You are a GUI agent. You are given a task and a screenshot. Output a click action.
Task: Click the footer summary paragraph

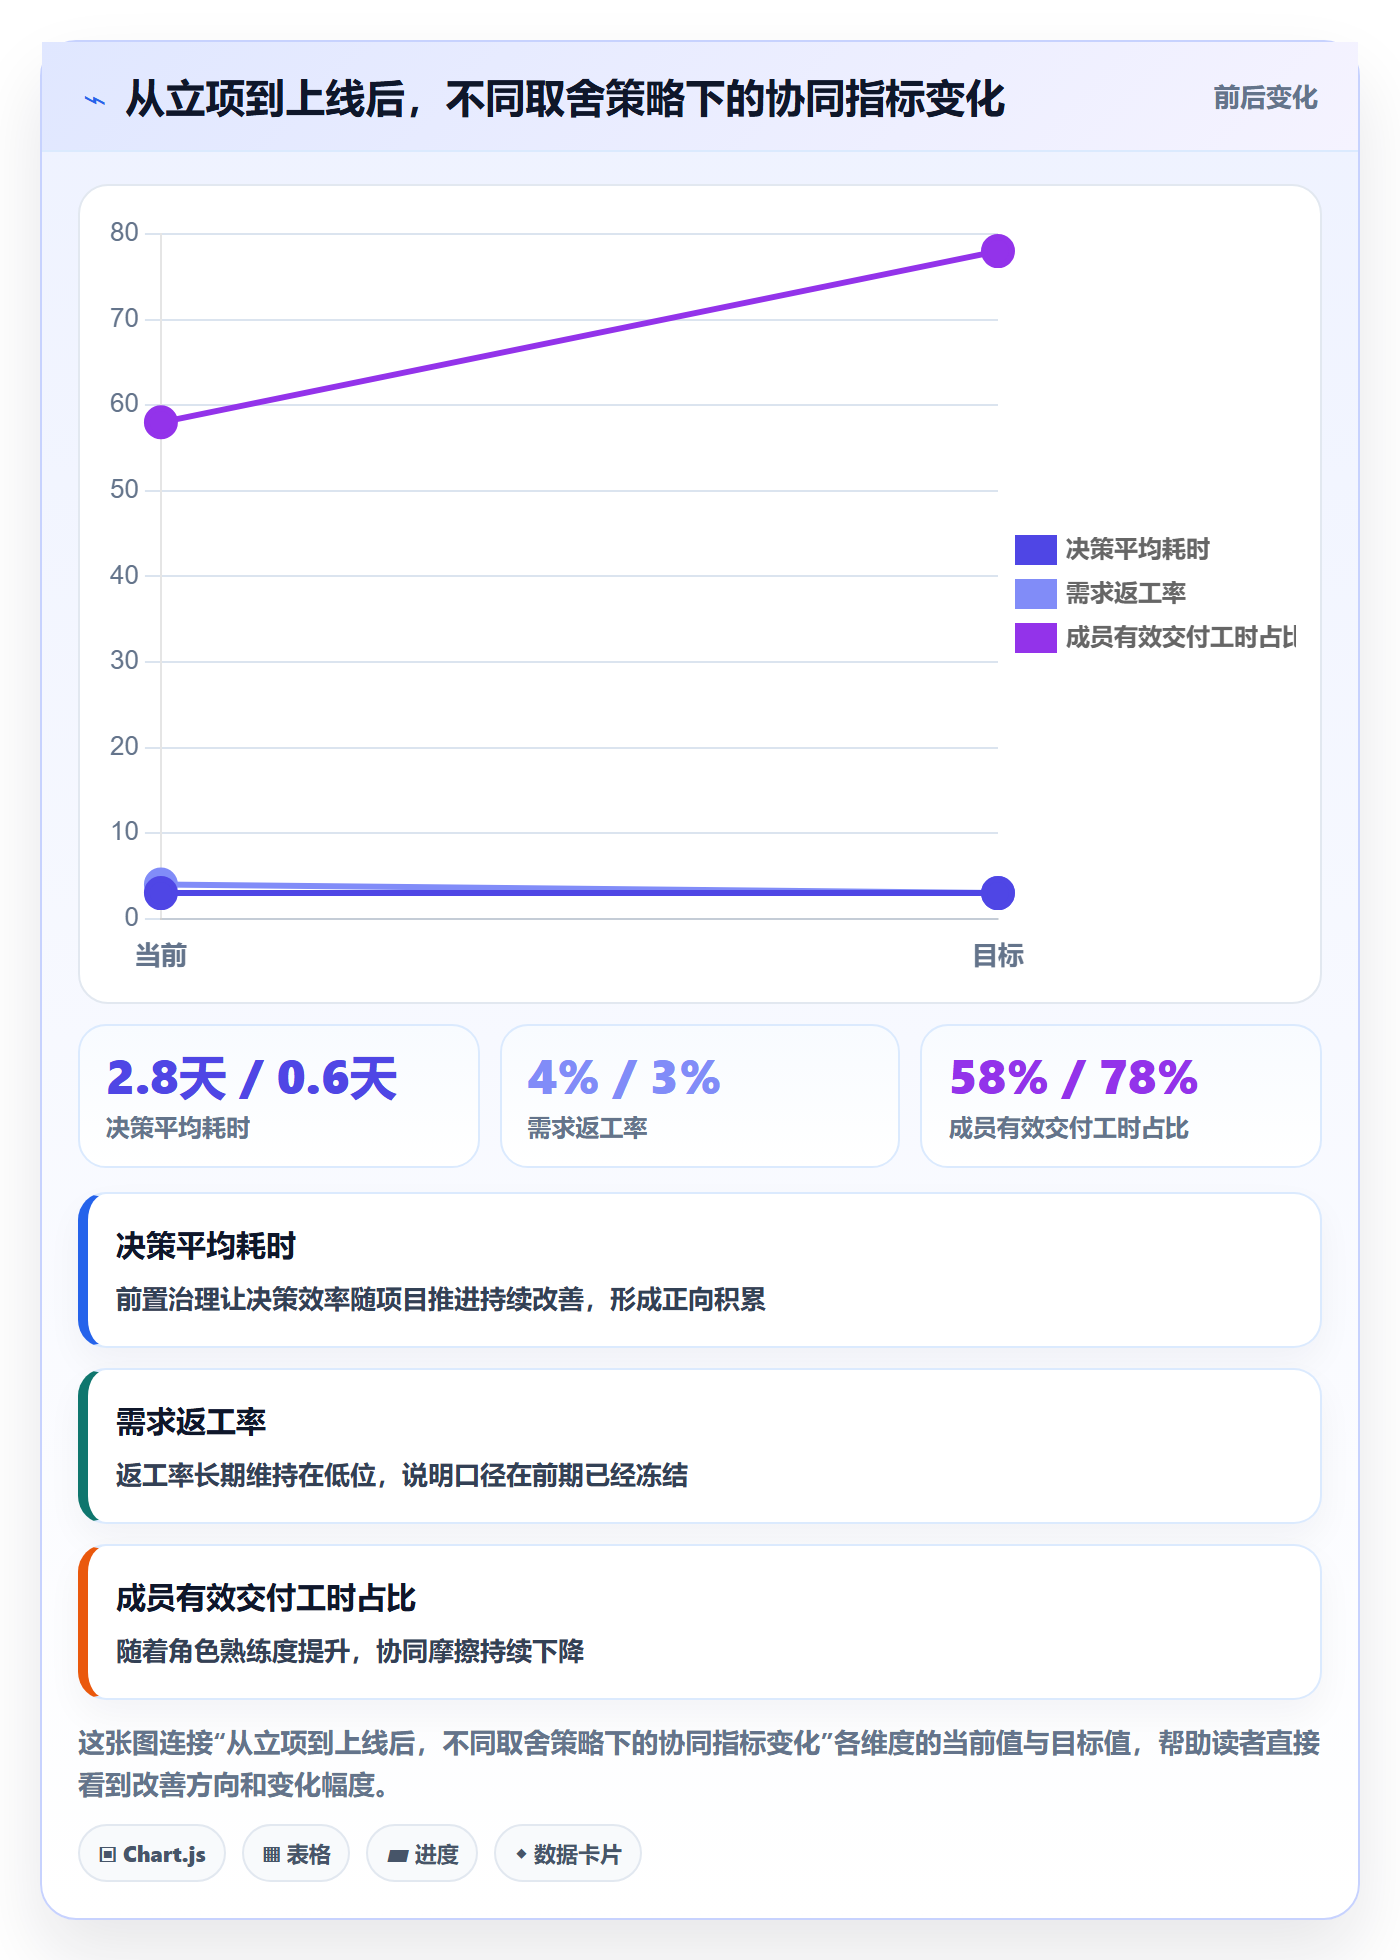700,1764
